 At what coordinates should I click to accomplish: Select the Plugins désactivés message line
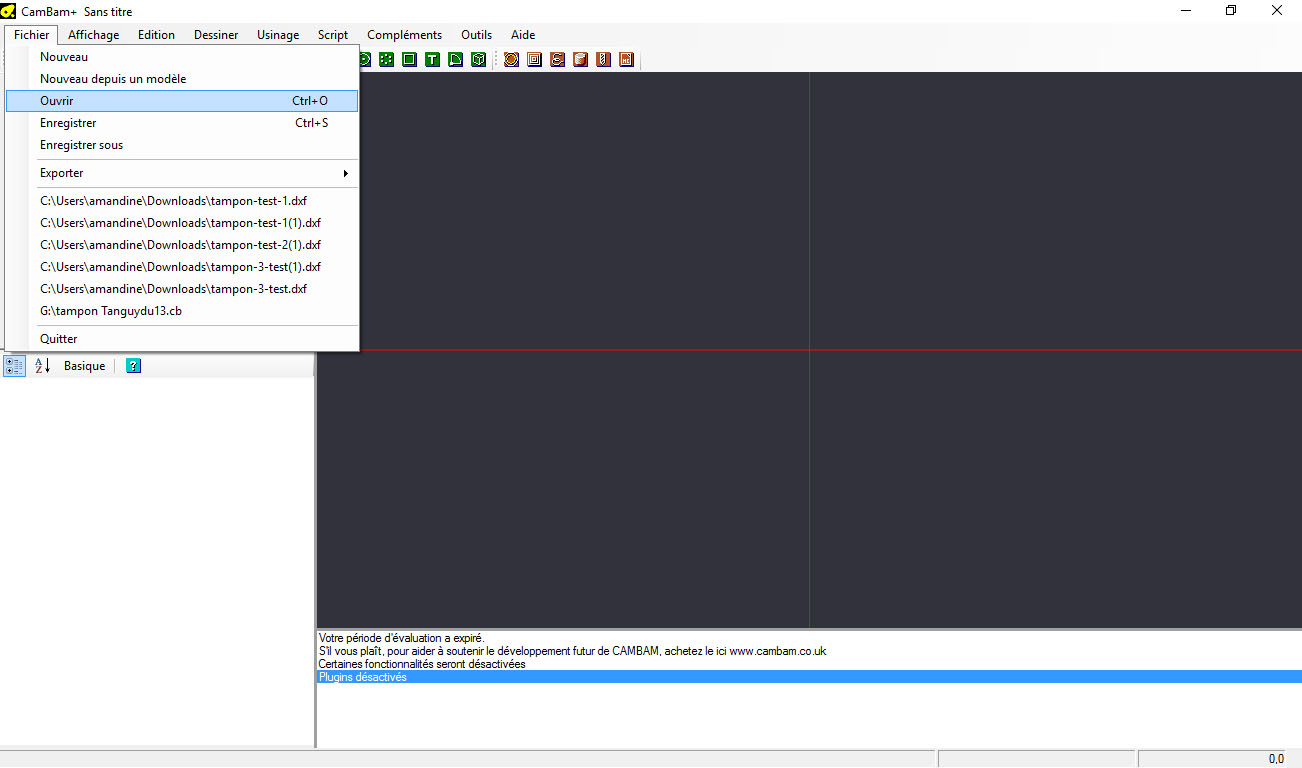click(362, 677)
